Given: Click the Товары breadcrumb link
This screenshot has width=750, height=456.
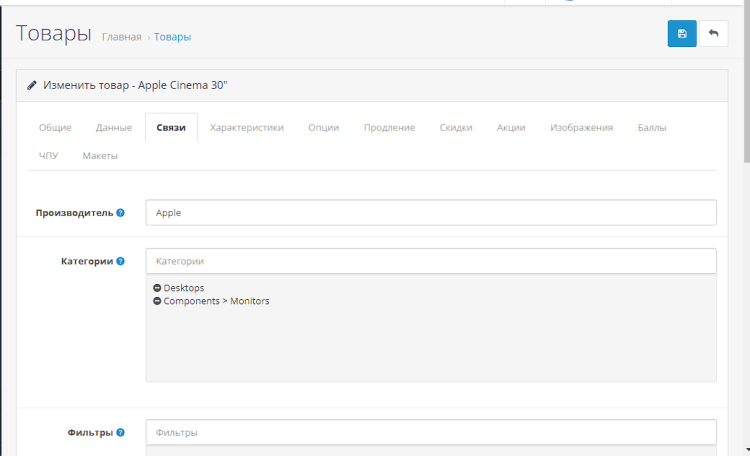Looking at the screenshot, I should pyautogui.click(x=172, y=37).
